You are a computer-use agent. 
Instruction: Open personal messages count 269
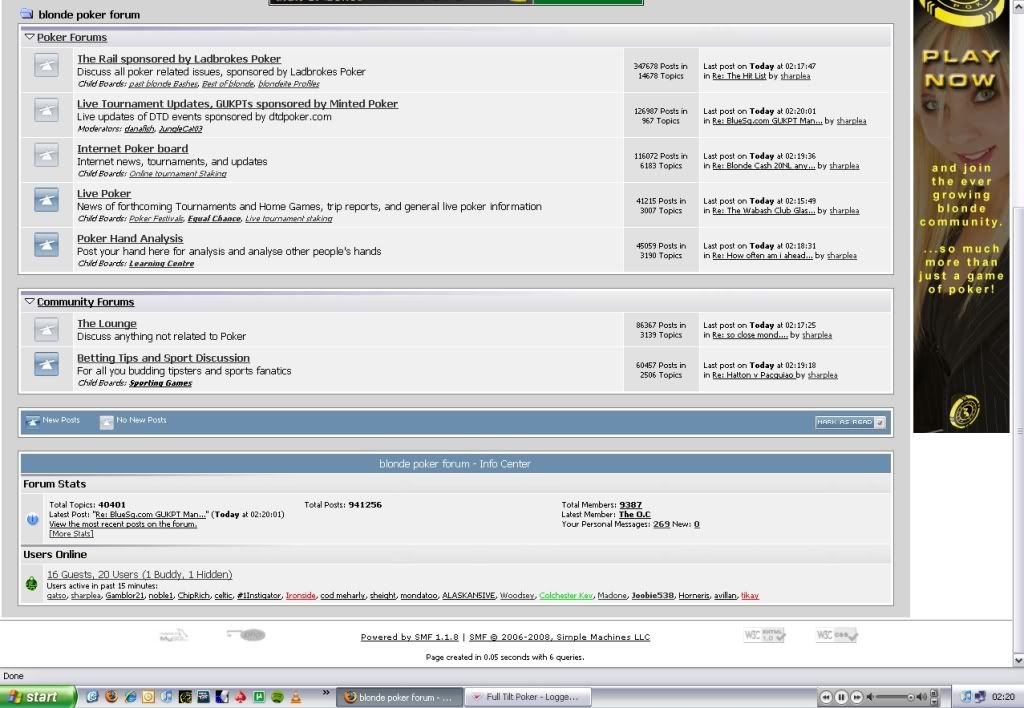[661, 524]
